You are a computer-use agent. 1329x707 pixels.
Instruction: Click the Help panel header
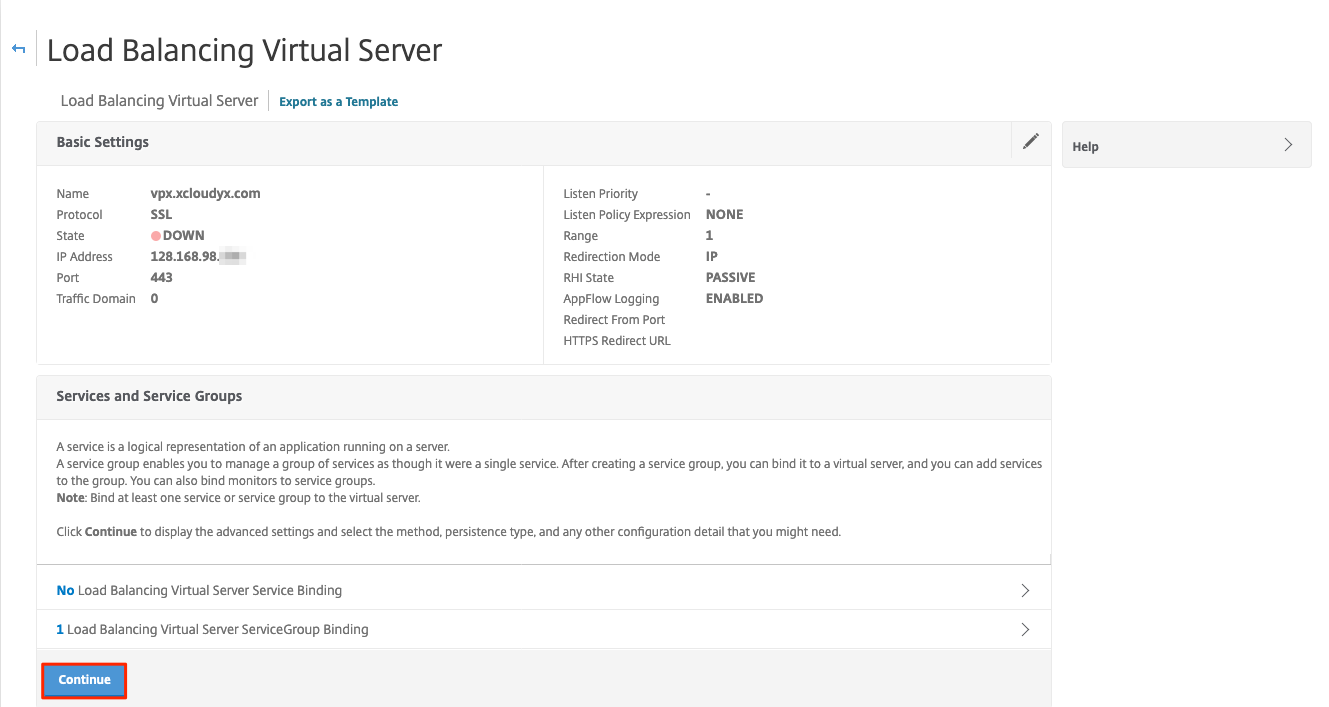coord(1085,146)
